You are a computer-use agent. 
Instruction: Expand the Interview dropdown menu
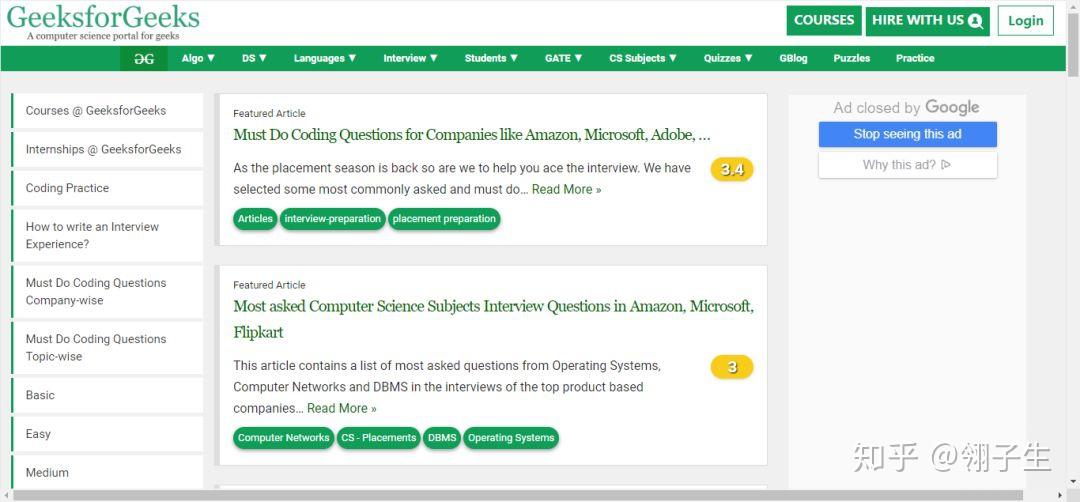[x=411, y=59]
